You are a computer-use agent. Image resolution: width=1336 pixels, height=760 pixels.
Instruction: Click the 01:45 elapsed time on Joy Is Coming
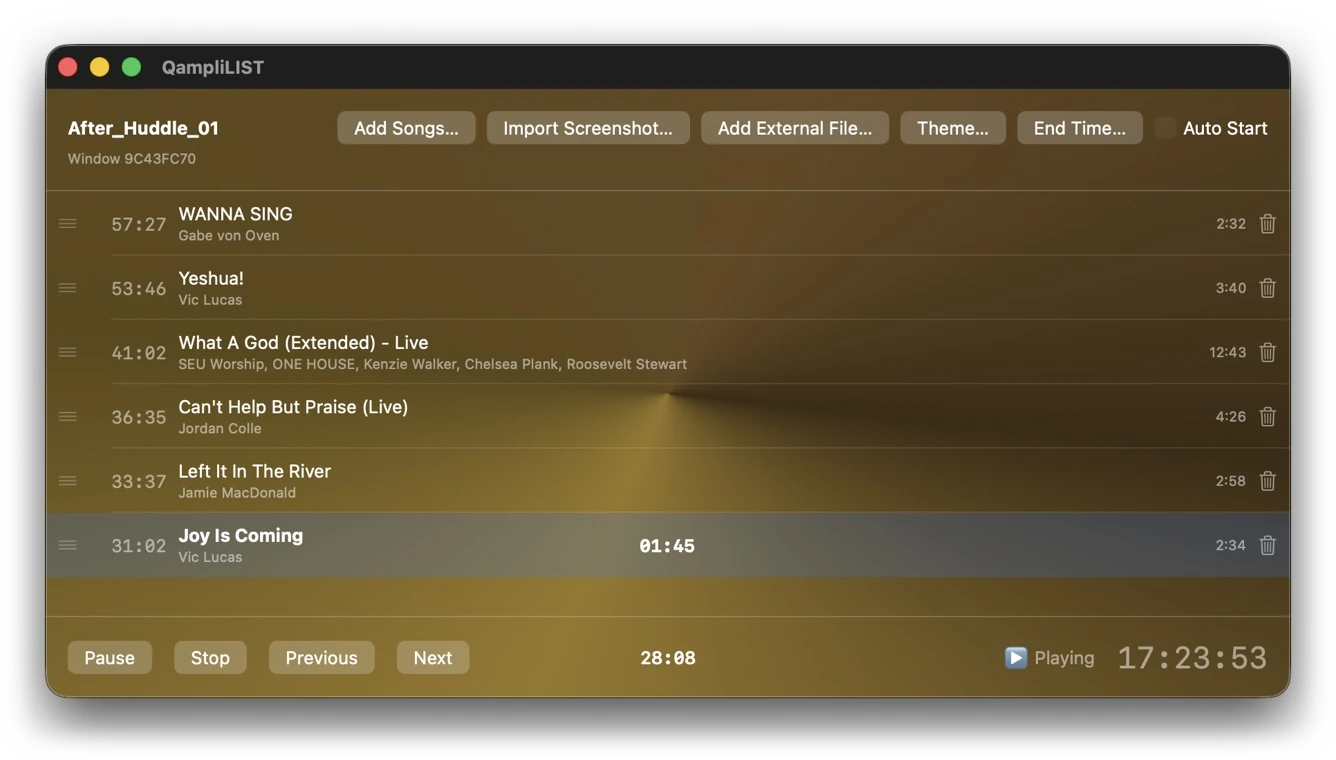click(x=667, y=546)
